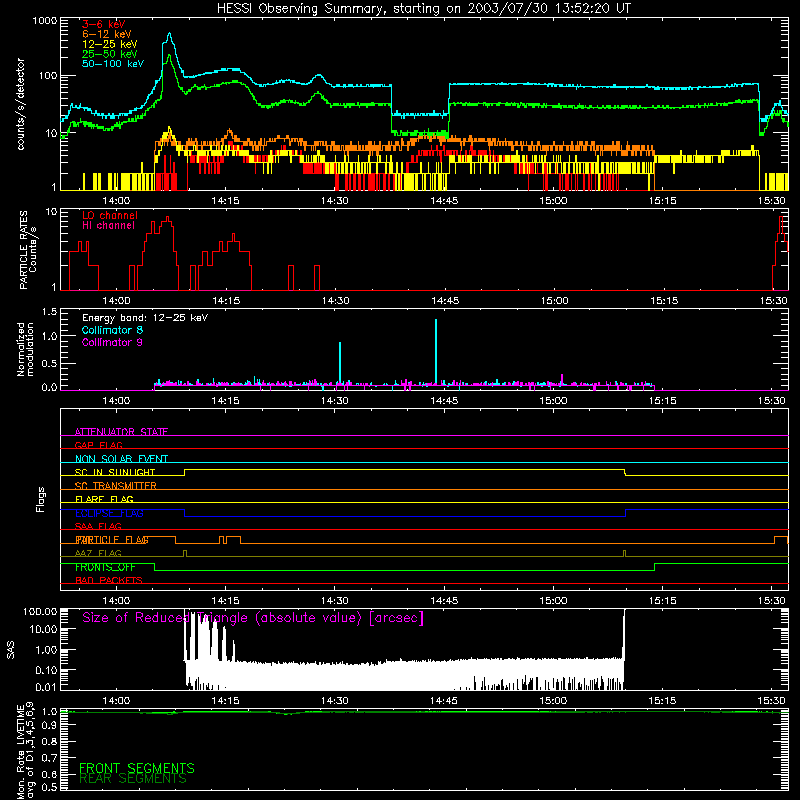The height and width of the screenshot is (800, 800).
Task: Click the ECLIPSE_FLAG label
Action: 109,513
